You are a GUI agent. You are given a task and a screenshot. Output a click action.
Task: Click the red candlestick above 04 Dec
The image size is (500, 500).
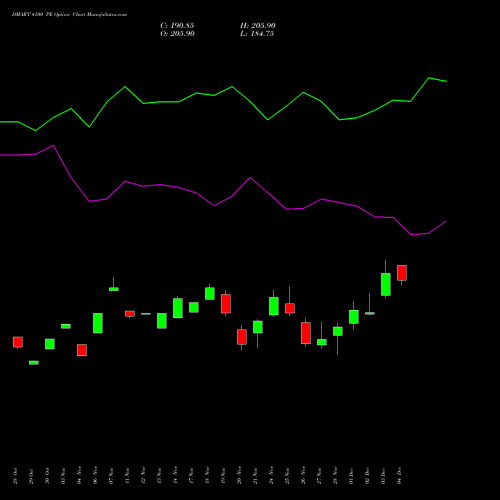coord(402,273)
